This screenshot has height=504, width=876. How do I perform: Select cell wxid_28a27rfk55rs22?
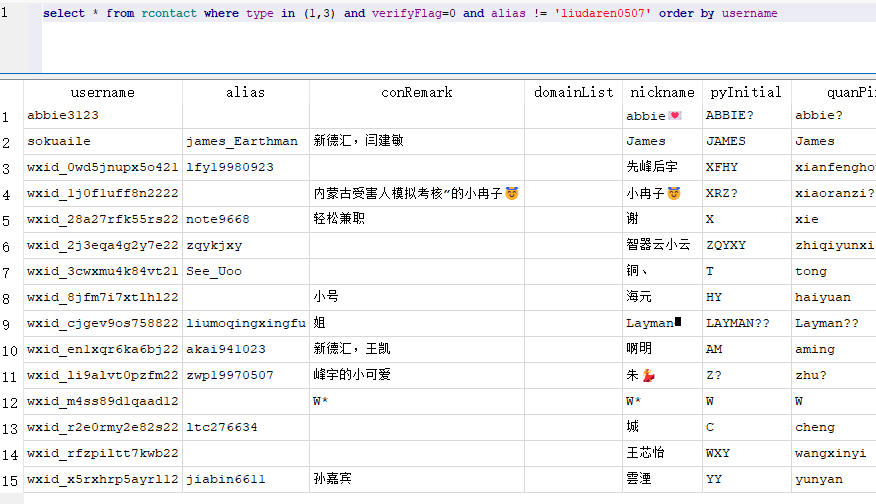103,219
